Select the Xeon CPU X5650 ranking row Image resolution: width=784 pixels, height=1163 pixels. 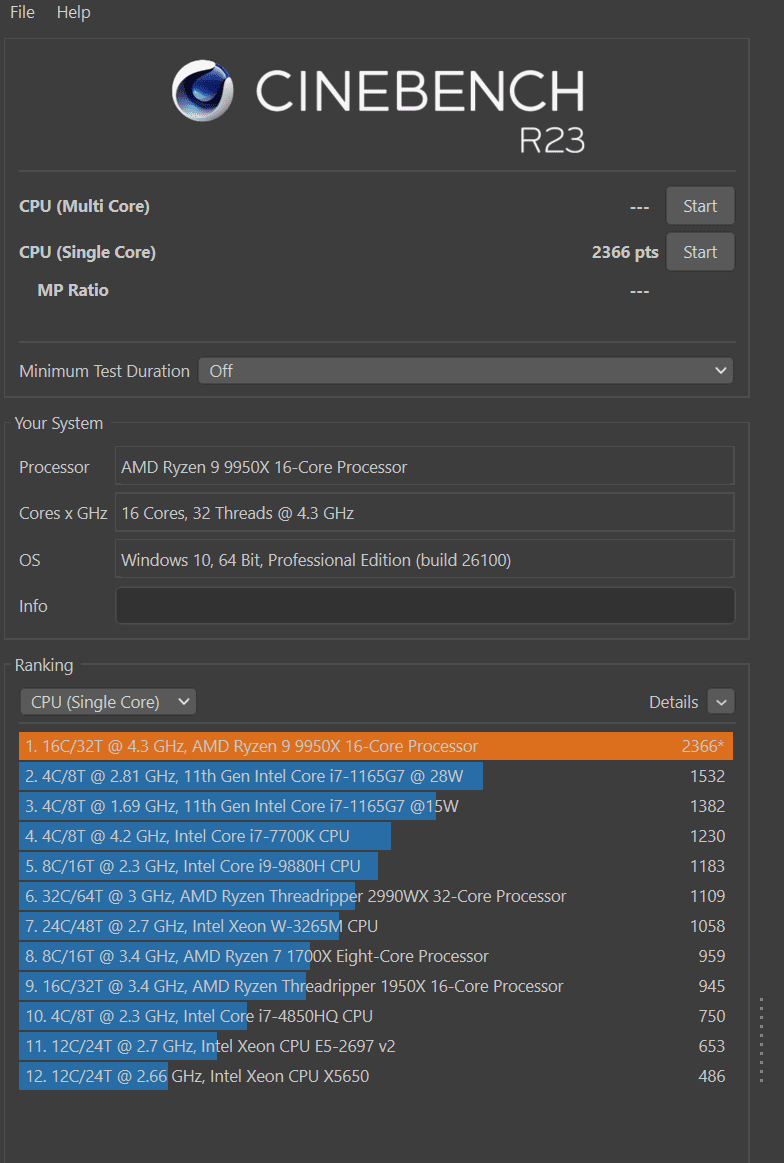tap(376, 1076)
